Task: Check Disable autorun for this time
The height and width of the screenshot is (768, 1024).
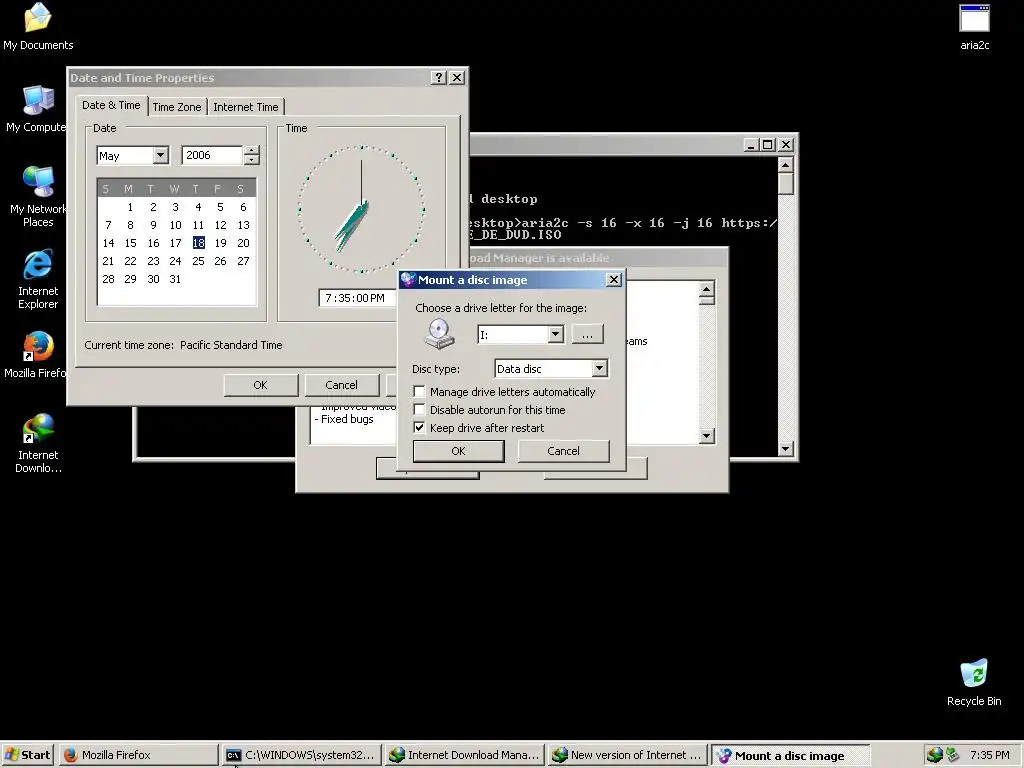Action: coord(419,410)
